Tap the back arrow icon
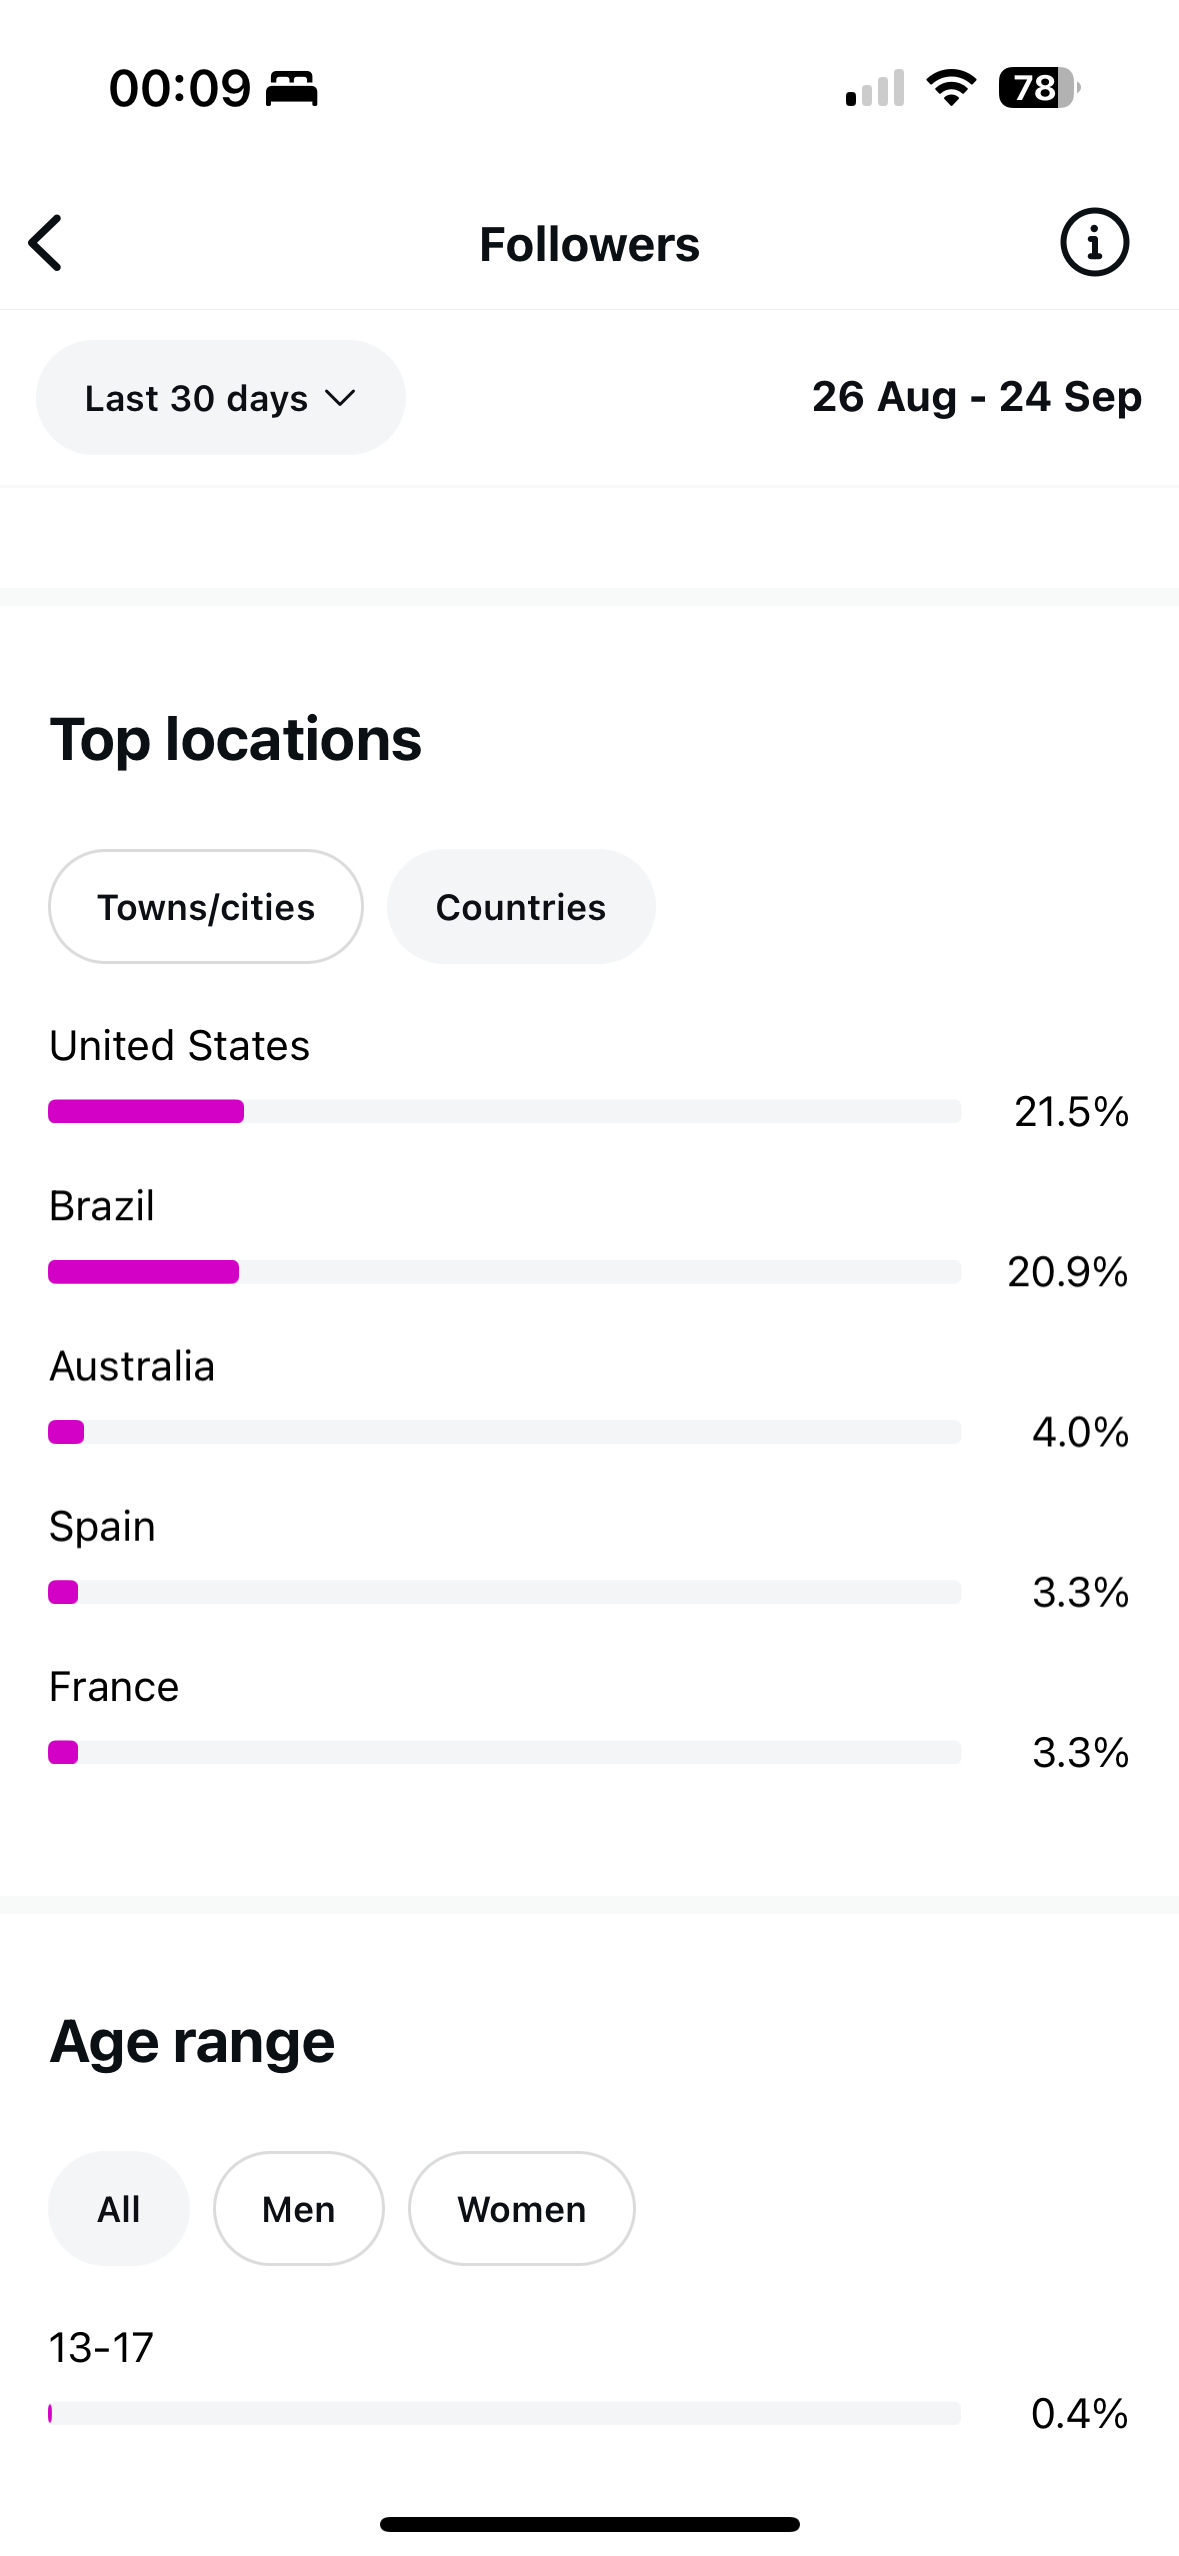The width and height of the screenshot is (1179, 2556). tap(46, 243)
